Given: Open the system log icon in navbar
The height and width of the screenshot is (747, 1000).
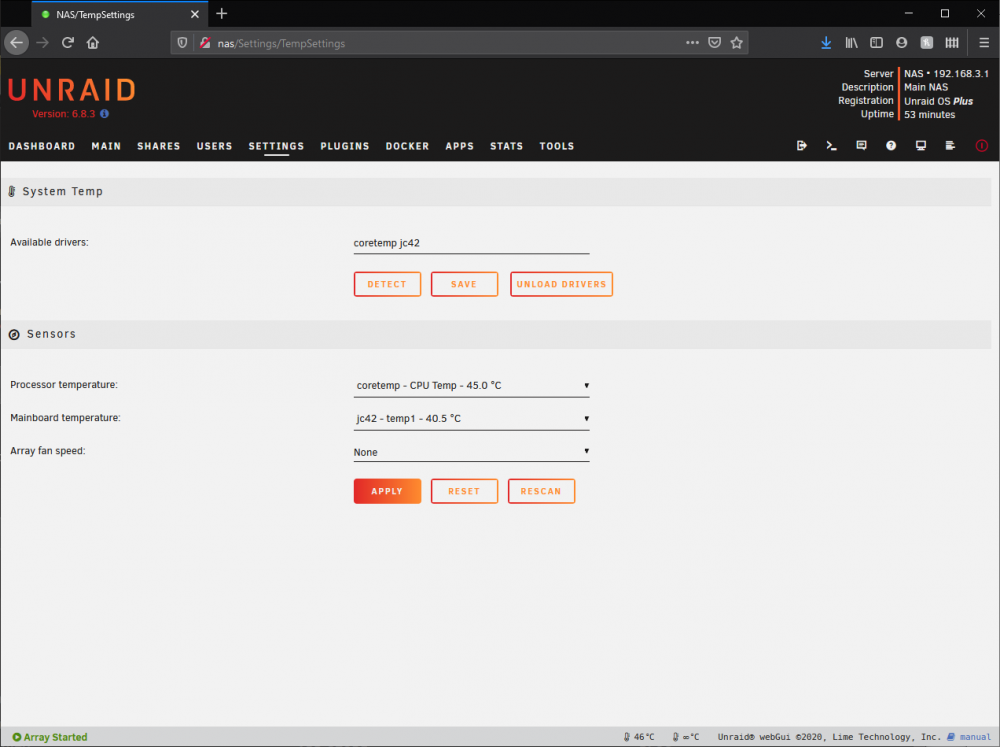Looking at the screenshot, I should tap(950, 145).
